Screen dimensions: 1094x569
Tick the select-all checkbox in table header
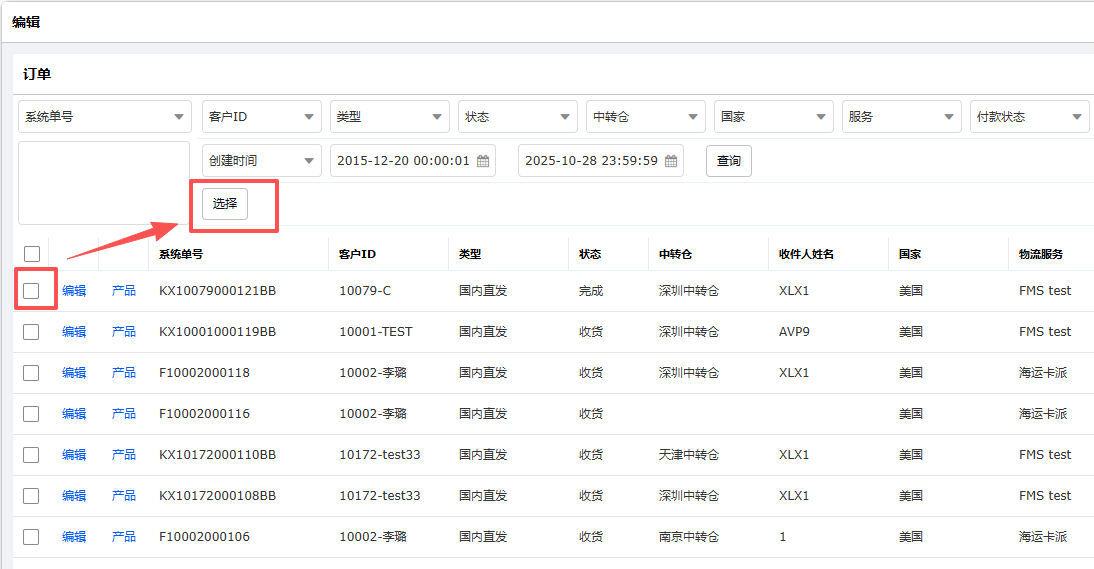pos(31,254)
